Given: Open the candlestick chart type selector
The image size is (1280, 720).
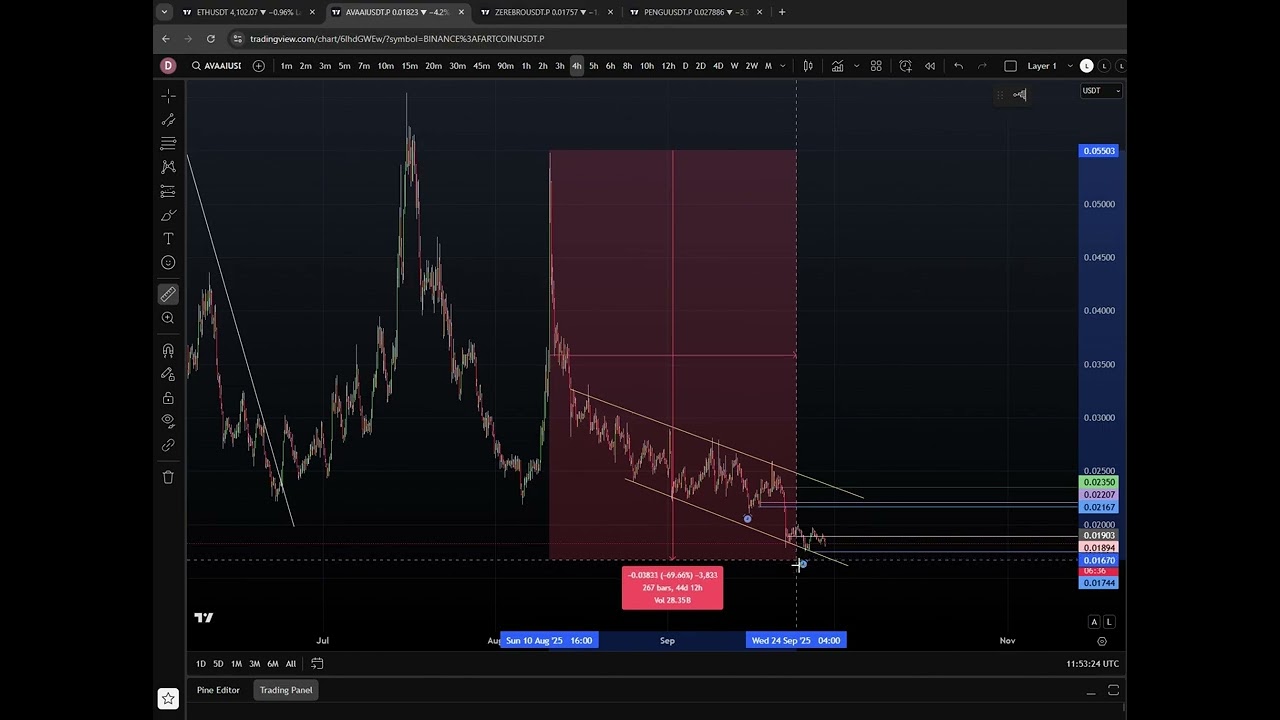Looking at the screenshot, I should [808, 66].
